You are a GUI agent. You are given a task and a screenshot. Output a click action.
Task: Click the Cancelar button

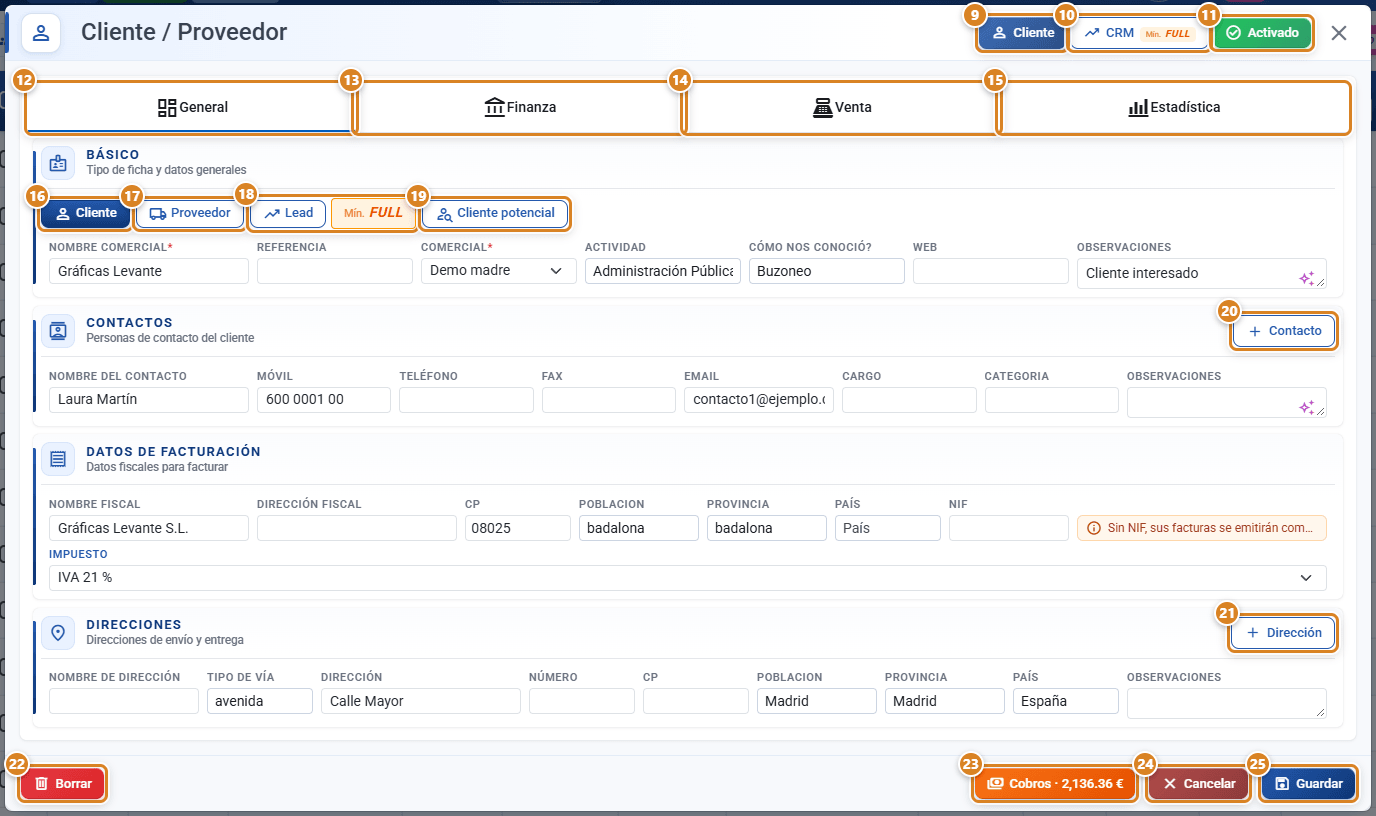click(1199, 784)
